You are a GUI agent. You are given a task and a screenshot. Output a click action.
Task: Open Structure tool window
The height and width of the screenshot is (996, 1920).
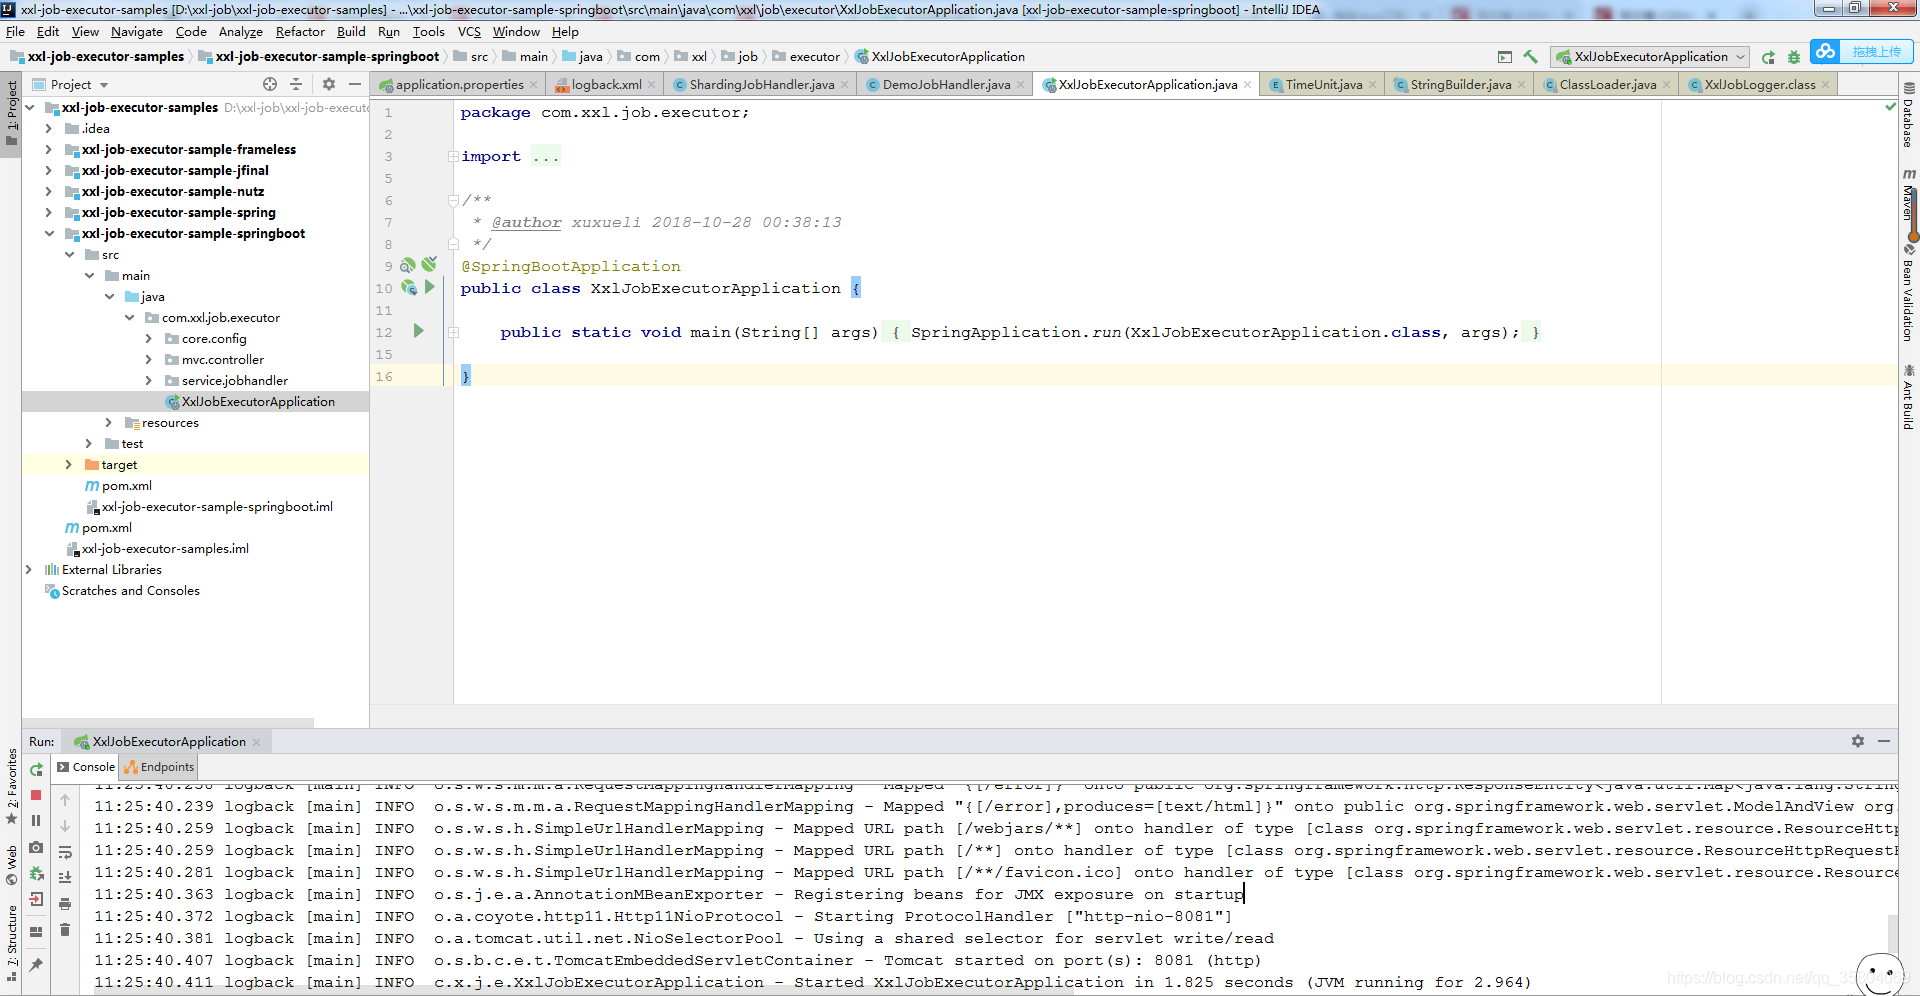point(11,942)
